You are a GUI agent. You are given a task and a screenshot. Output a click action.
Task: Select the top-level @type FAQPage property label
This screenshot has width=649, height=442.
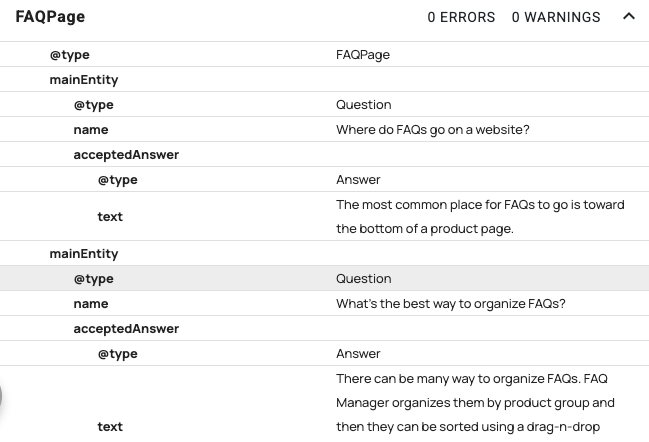click(x=70, y=54)
